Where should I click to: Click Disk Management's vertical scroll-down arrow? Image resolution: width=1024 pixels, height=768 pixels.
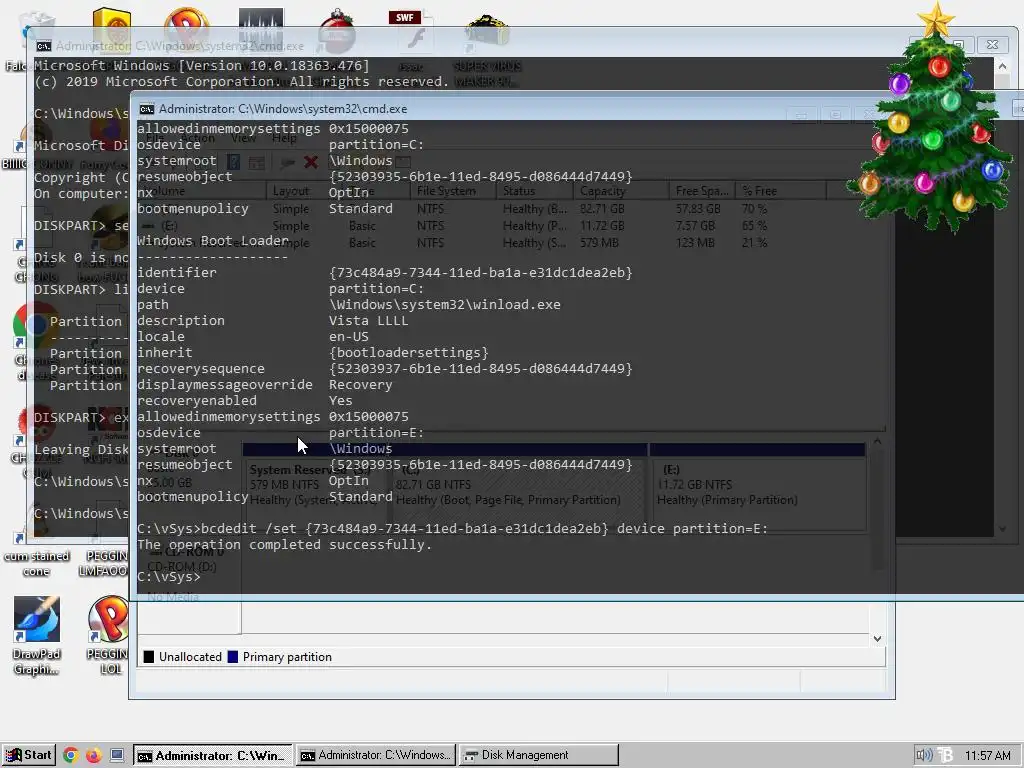[x=878, y=639]
